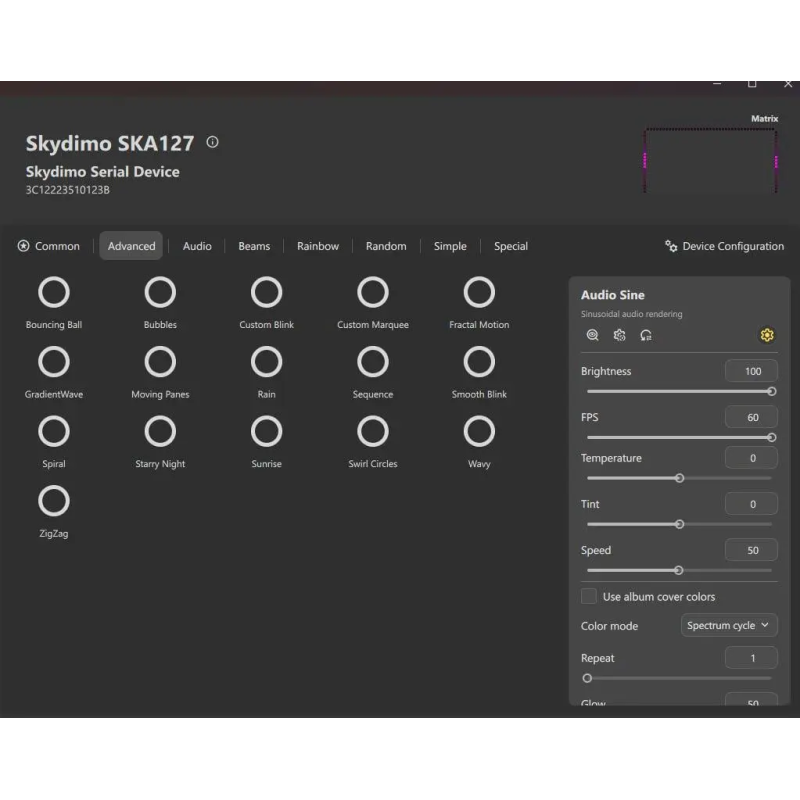Select the Smooth Blink effect
This screenshot has height=800, width=800.
[479, 362]
